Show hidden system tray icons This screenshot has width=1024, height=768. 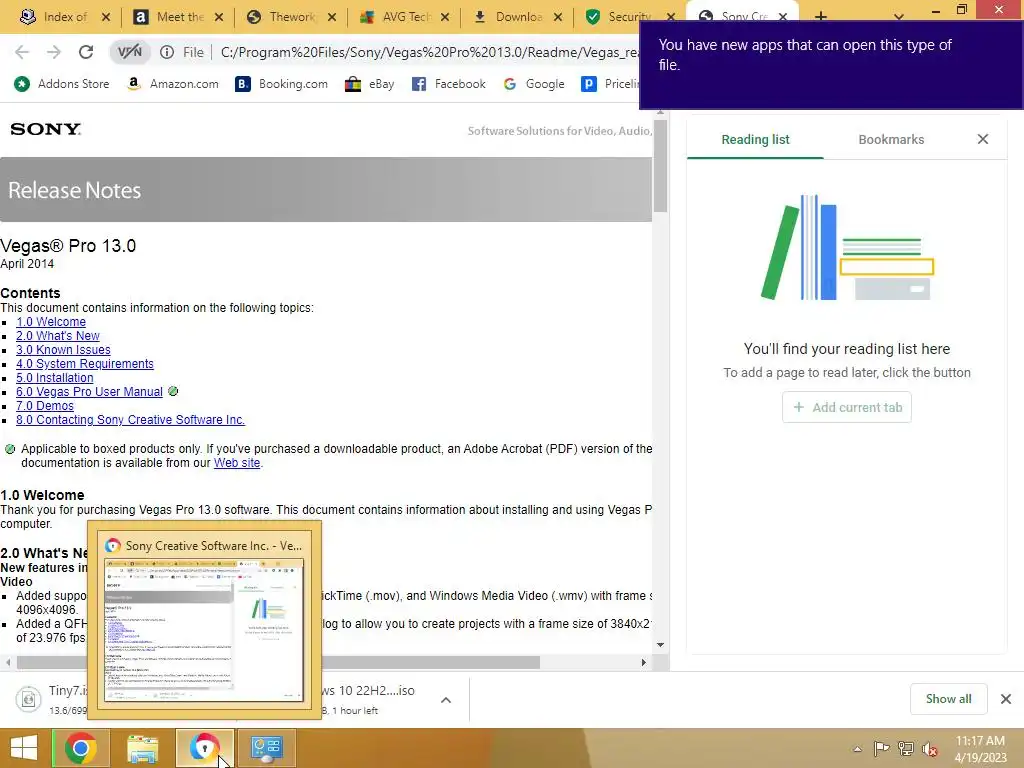click(857, 749)
